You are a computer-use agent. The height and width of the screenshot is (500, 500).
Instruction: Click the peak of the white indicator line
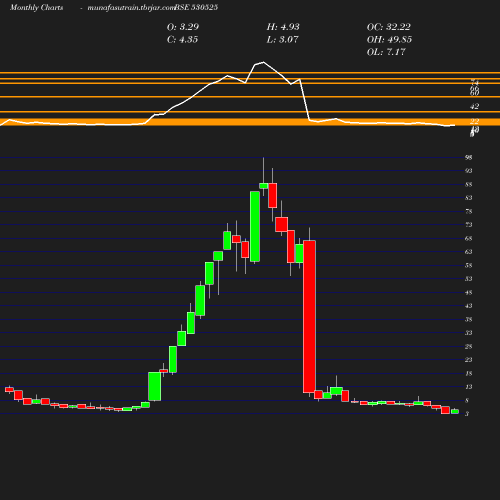[263, 62]
